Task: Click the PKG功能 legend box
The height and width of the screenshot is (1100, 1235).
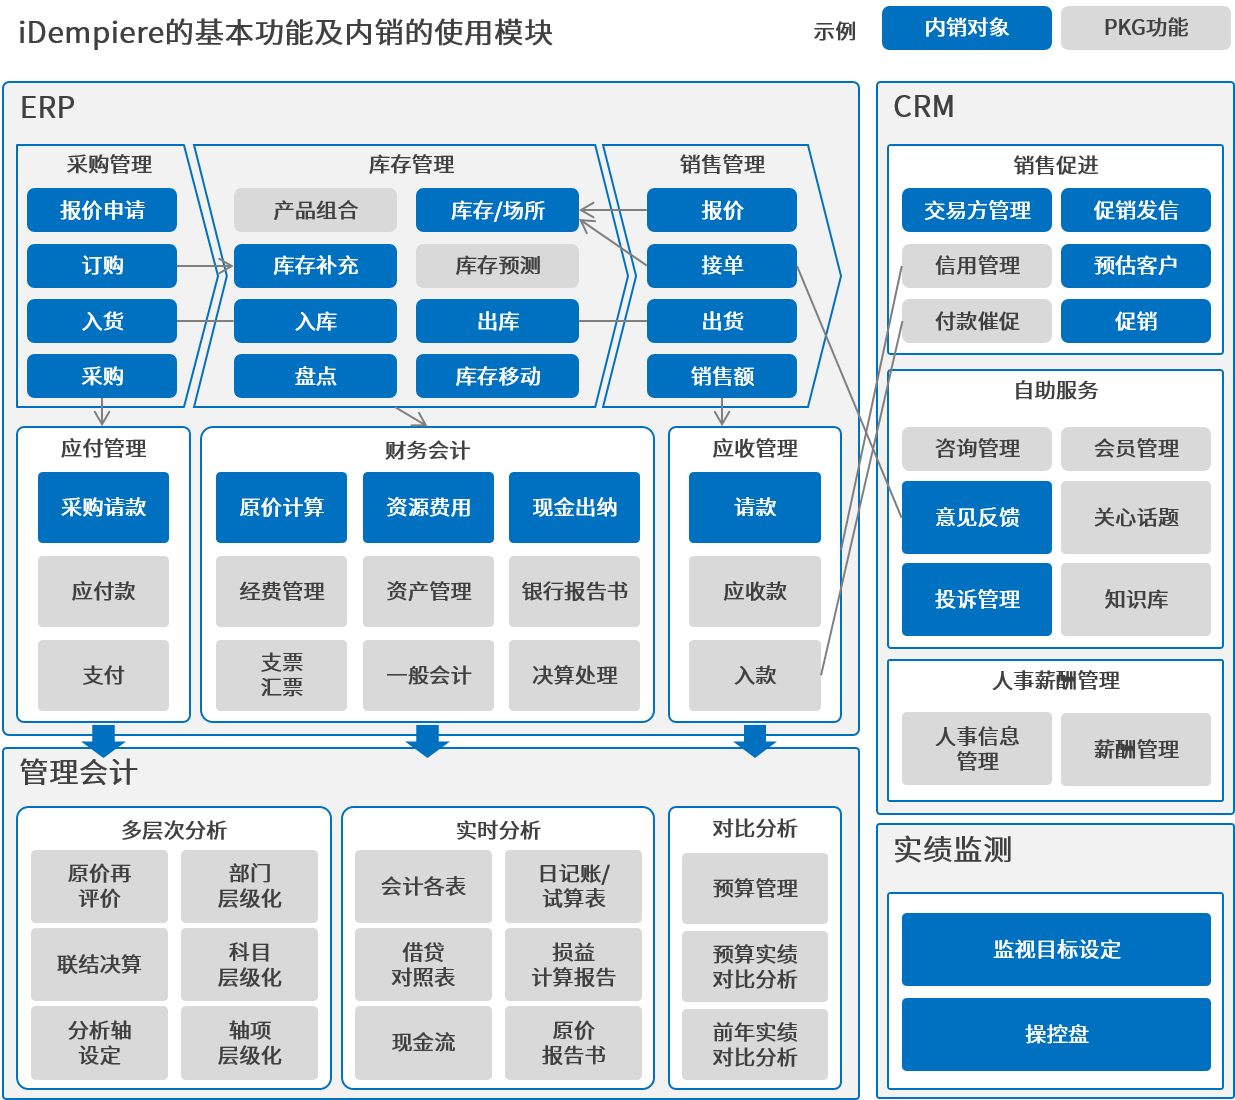Action: (x=1146, y=28)
